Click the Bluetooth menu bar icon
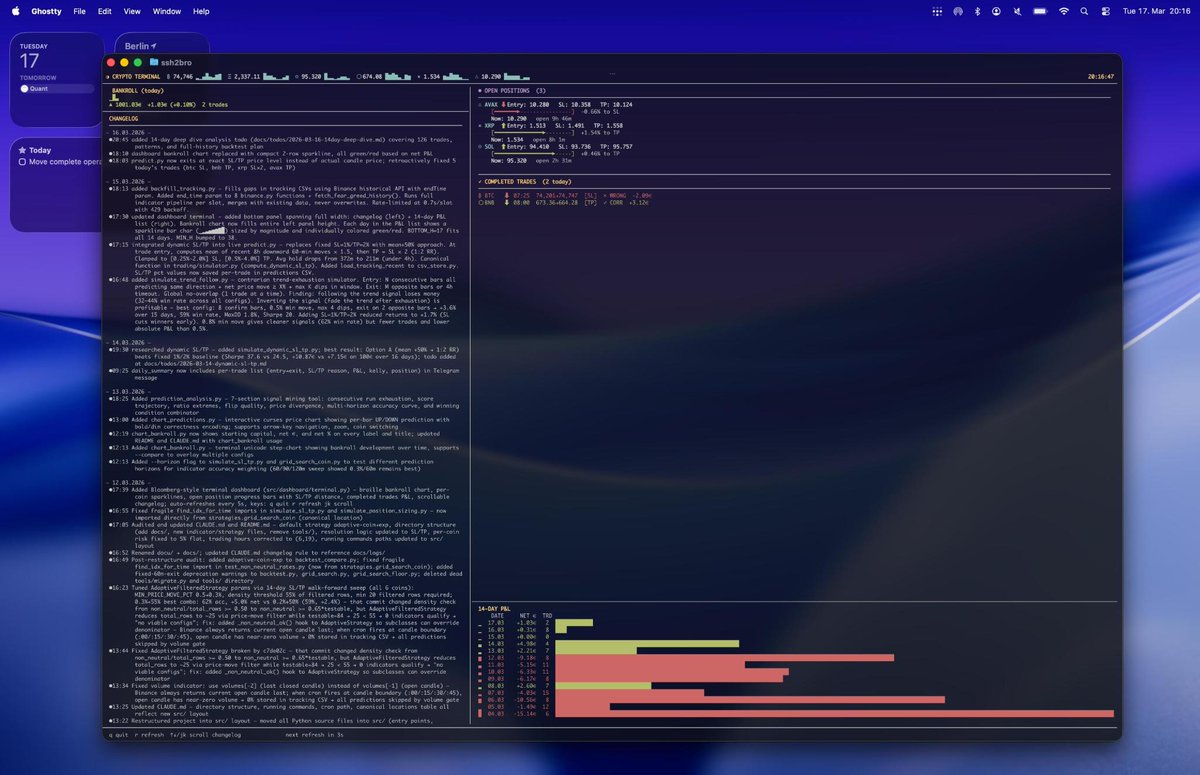1200x775 pixels. click(x=976, y=11)
